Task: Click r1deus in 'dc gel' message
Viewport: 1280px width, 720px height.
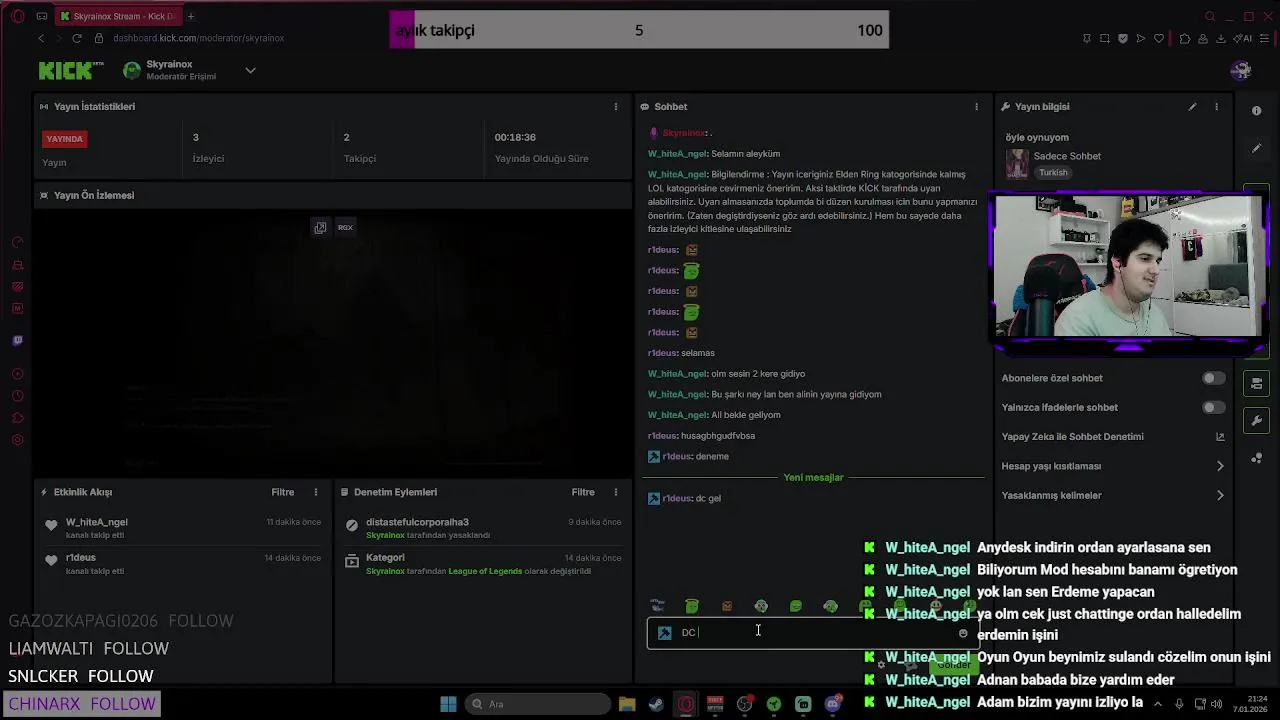Action: (x=677, y=498)
